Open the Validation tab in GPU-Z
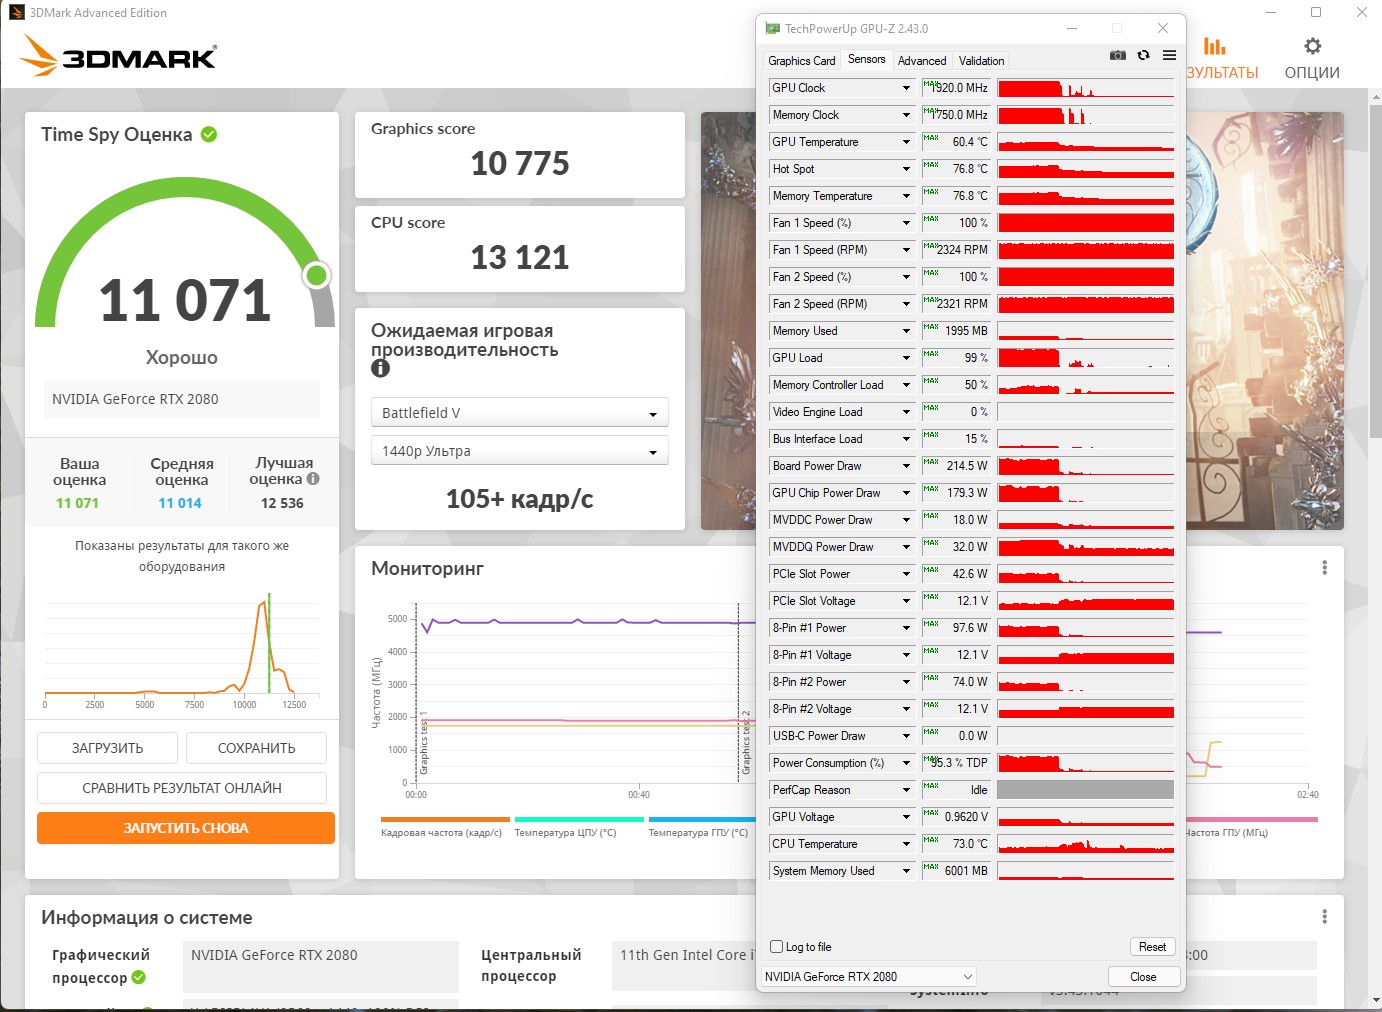Image resolution: width=1382 pixels, height=1012 pixels. (981, 61)
